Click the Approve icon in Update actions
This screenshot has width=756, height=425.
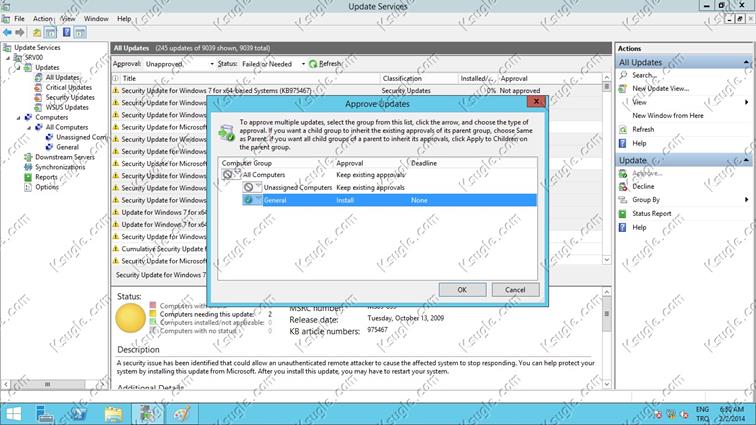623,173
